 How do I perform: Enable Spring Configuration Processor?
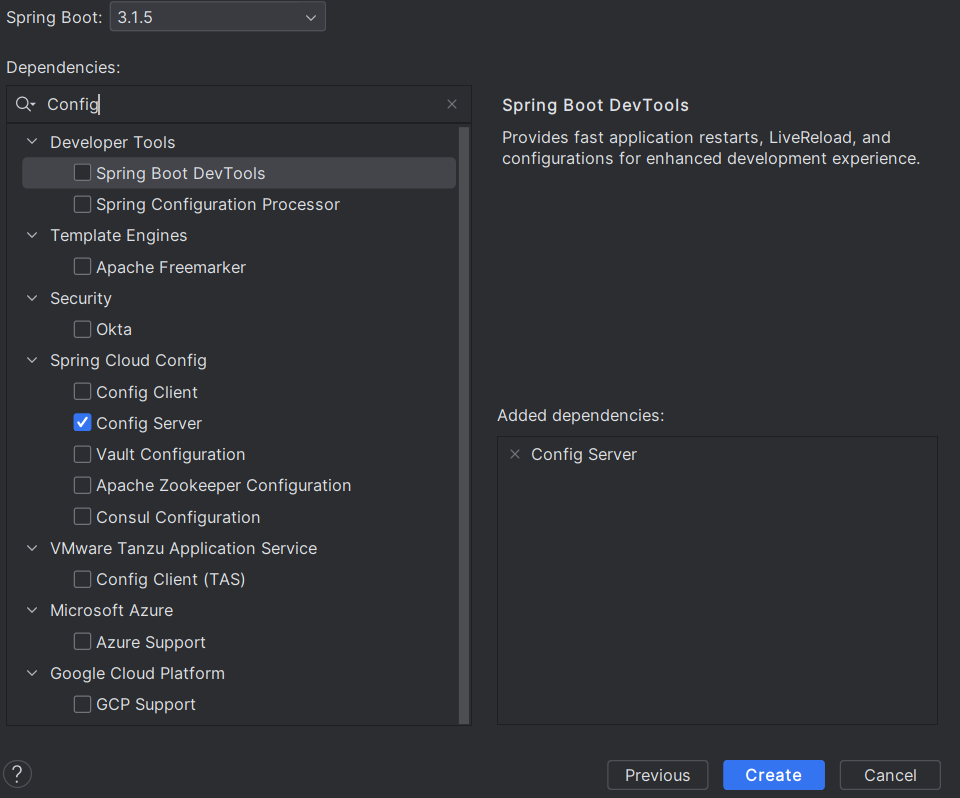click(82, 204)
